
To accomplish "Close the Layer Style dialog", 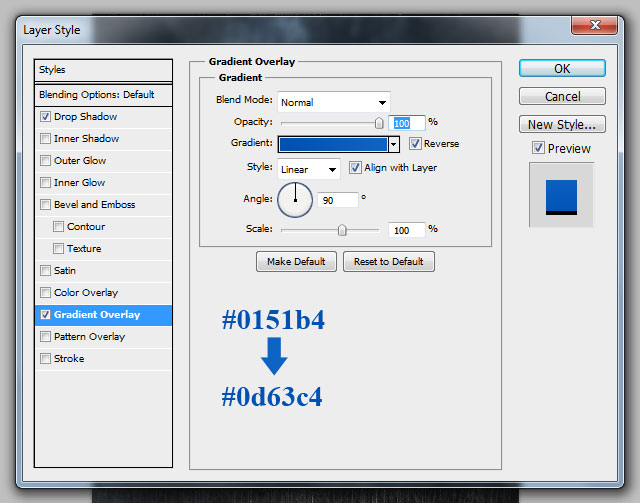I will tap(594, 25).
